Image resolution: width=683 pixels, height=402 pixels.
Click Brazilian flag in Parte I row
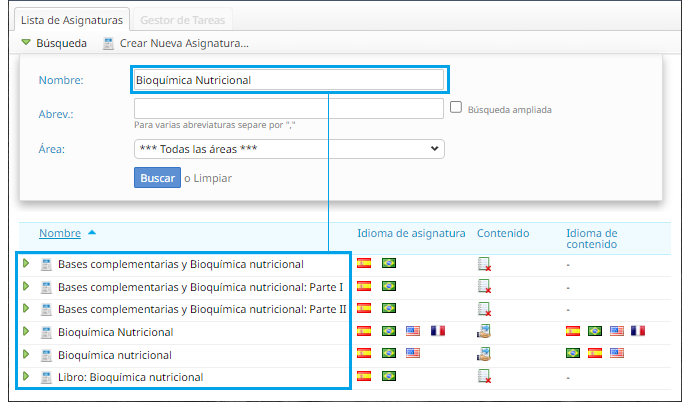click(x=389, y=286)
